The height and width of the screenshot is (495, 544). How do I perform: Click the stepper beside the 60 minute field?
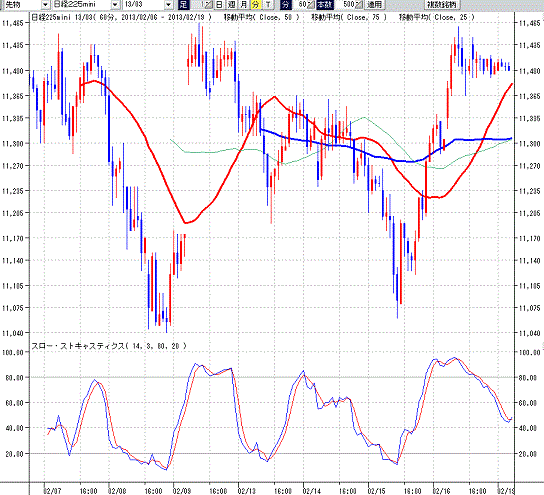(311, 5)
